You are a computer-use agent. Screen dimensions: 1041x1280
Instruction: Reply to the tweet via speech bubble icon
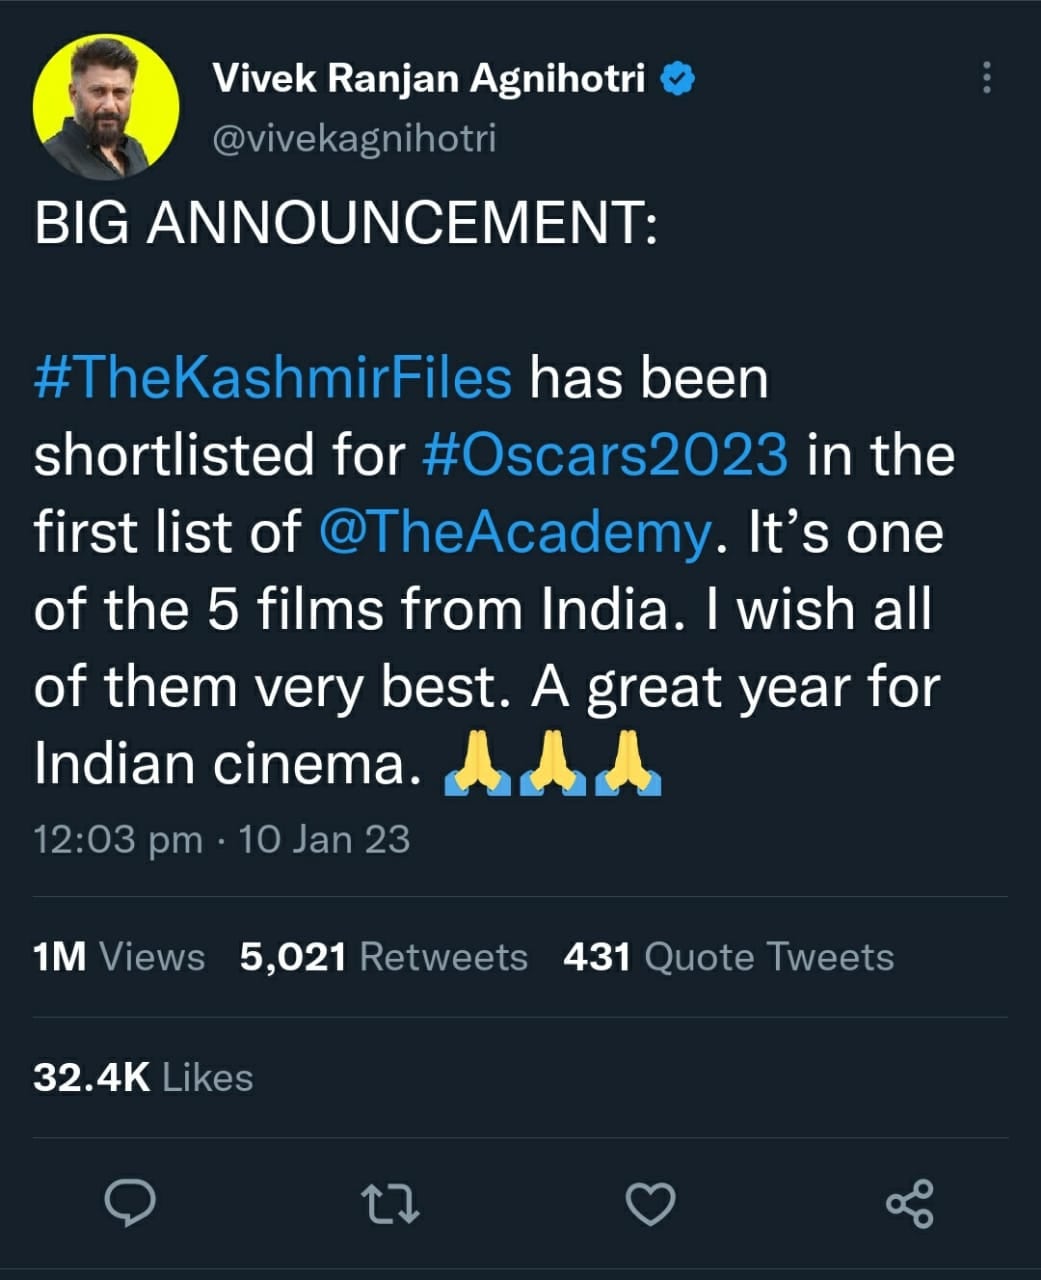click(131, 1203)
